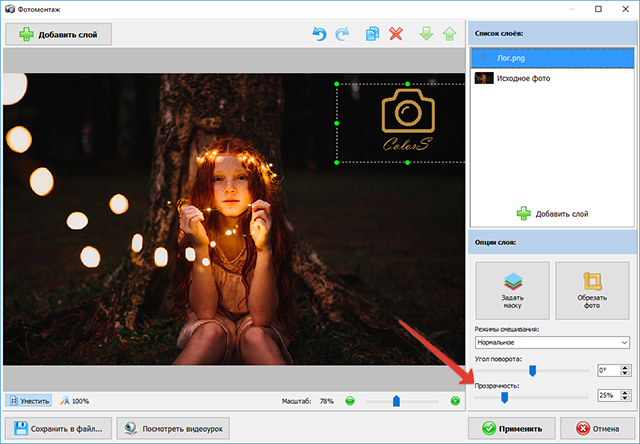
Task: Move layer down with green arrow
Action: (427, 34)
